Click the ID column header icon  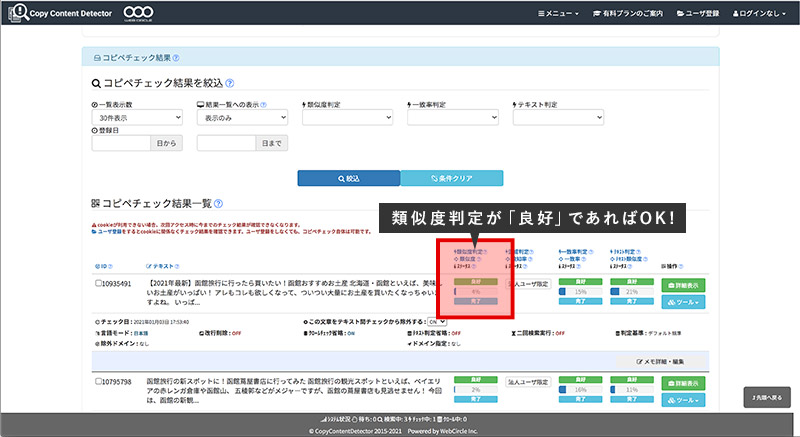pyautogui.click(x=95, y=267)
